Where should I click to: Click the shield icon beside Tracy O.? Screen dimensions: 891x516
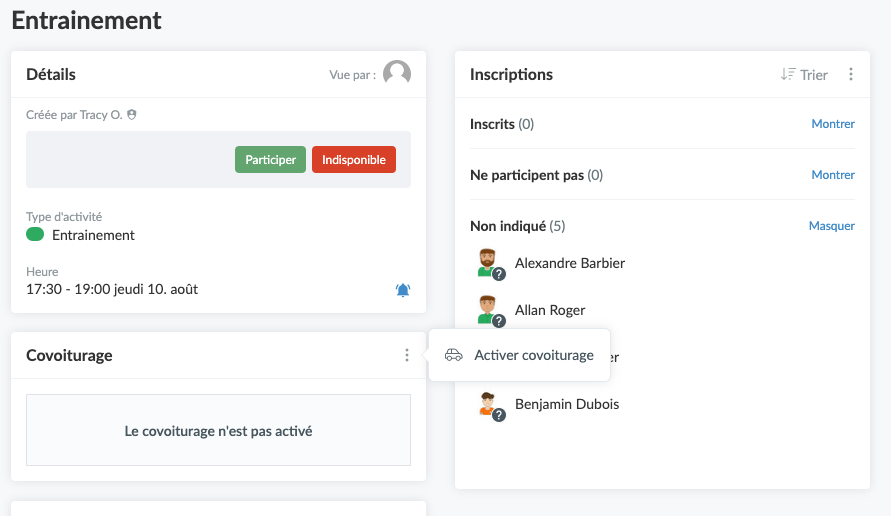point(132,115)
